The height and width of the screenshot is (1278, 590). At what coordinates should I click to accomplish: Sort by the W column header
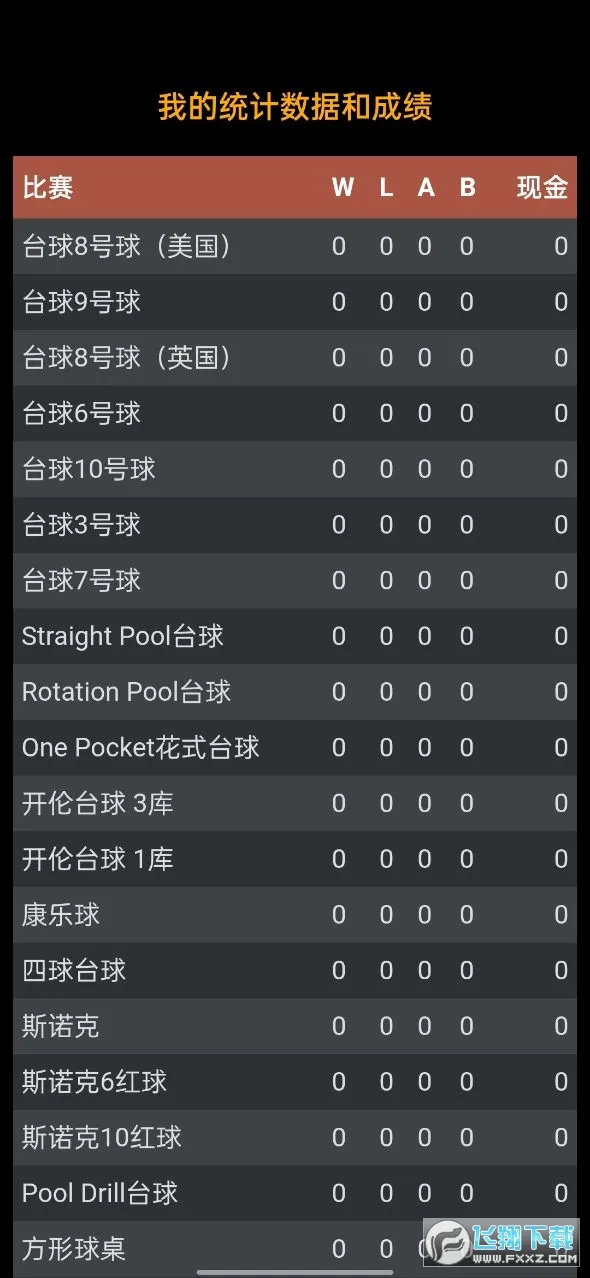(343, 187)
